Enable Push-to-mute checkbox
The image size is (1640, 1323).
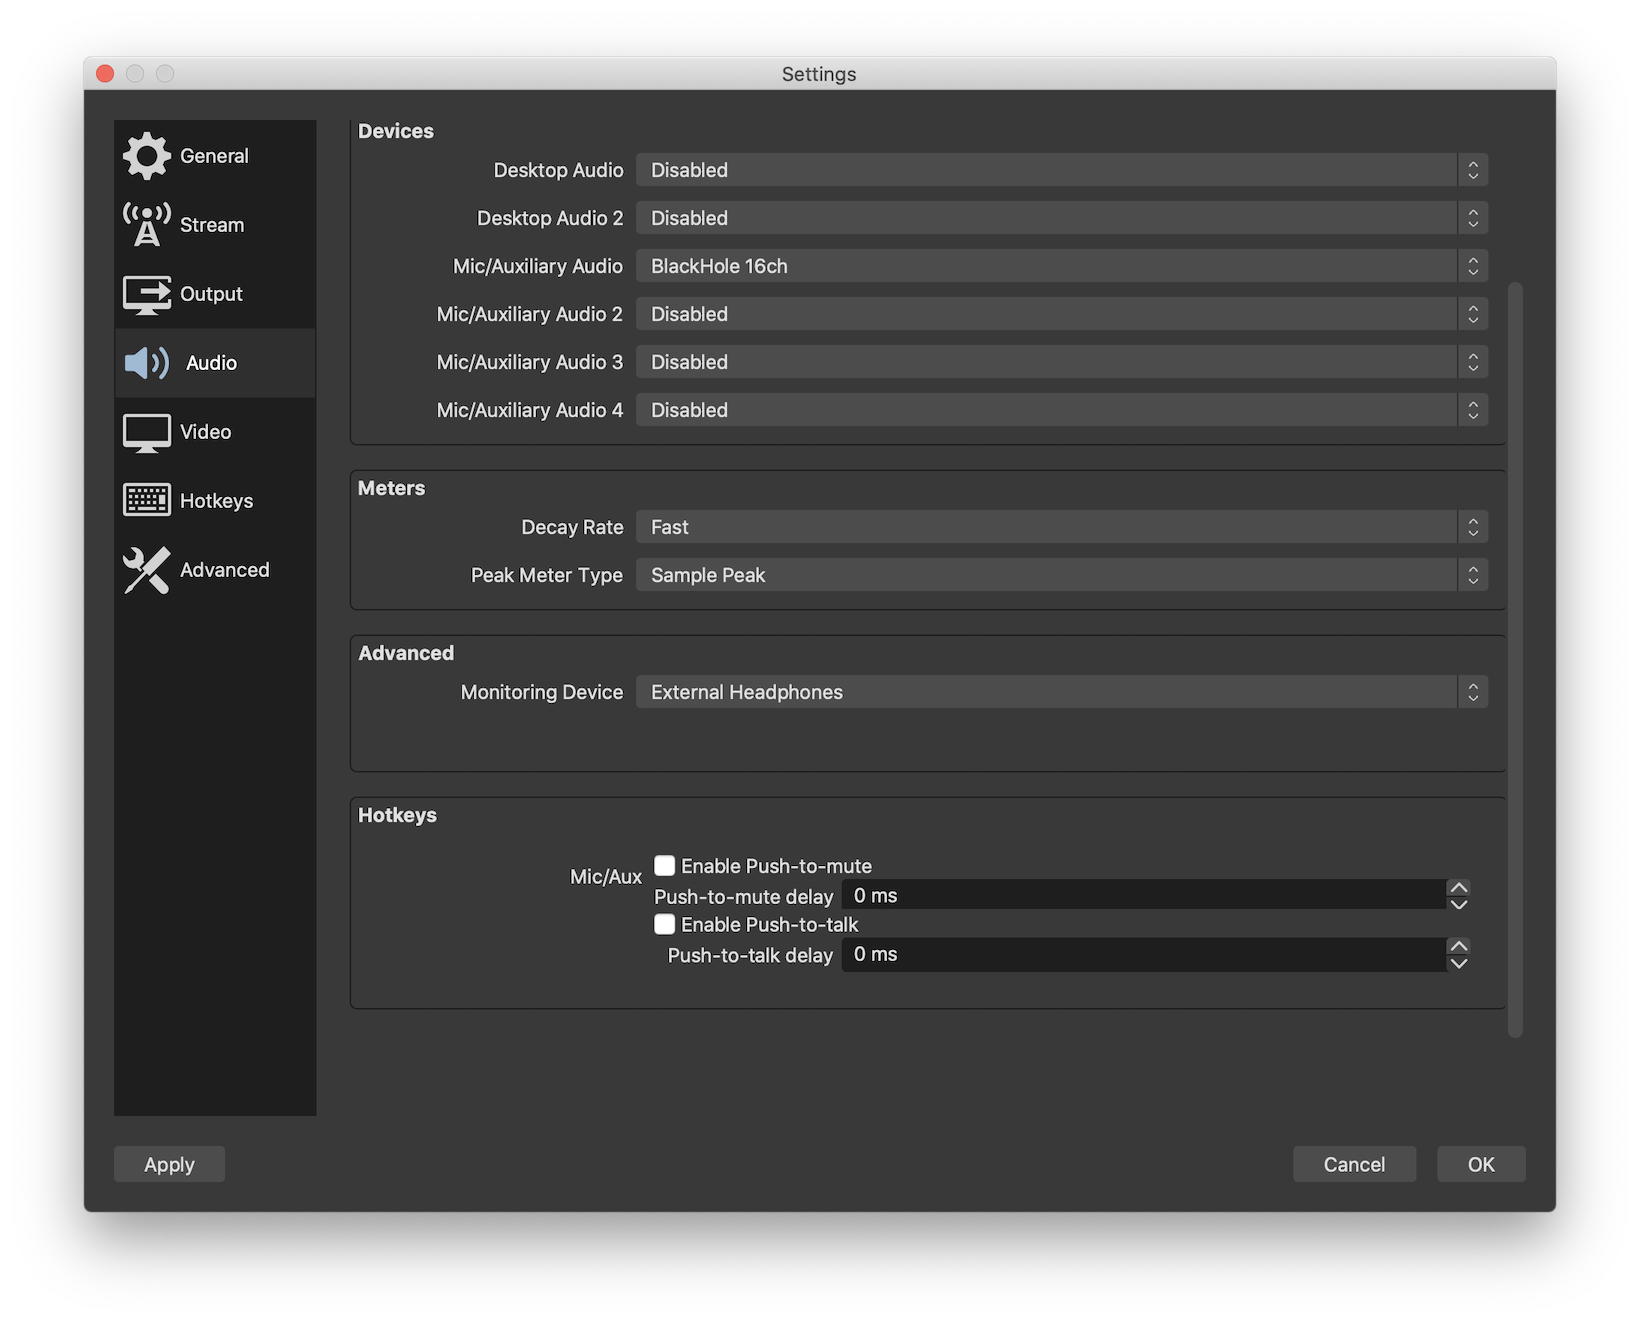point(665,865)
